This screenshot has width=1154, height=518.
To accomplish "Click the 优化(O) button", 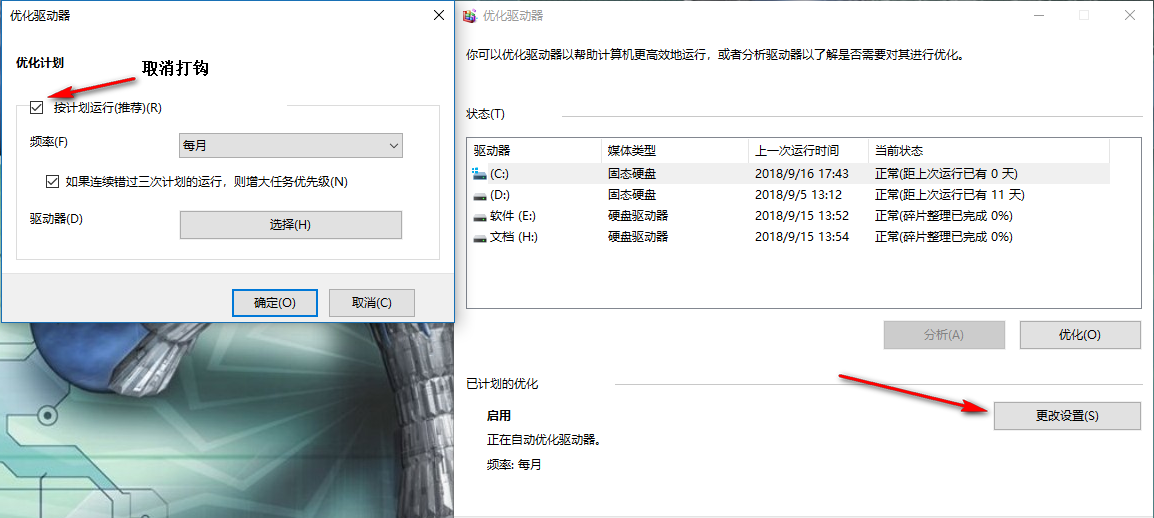I will point(1080,335).
